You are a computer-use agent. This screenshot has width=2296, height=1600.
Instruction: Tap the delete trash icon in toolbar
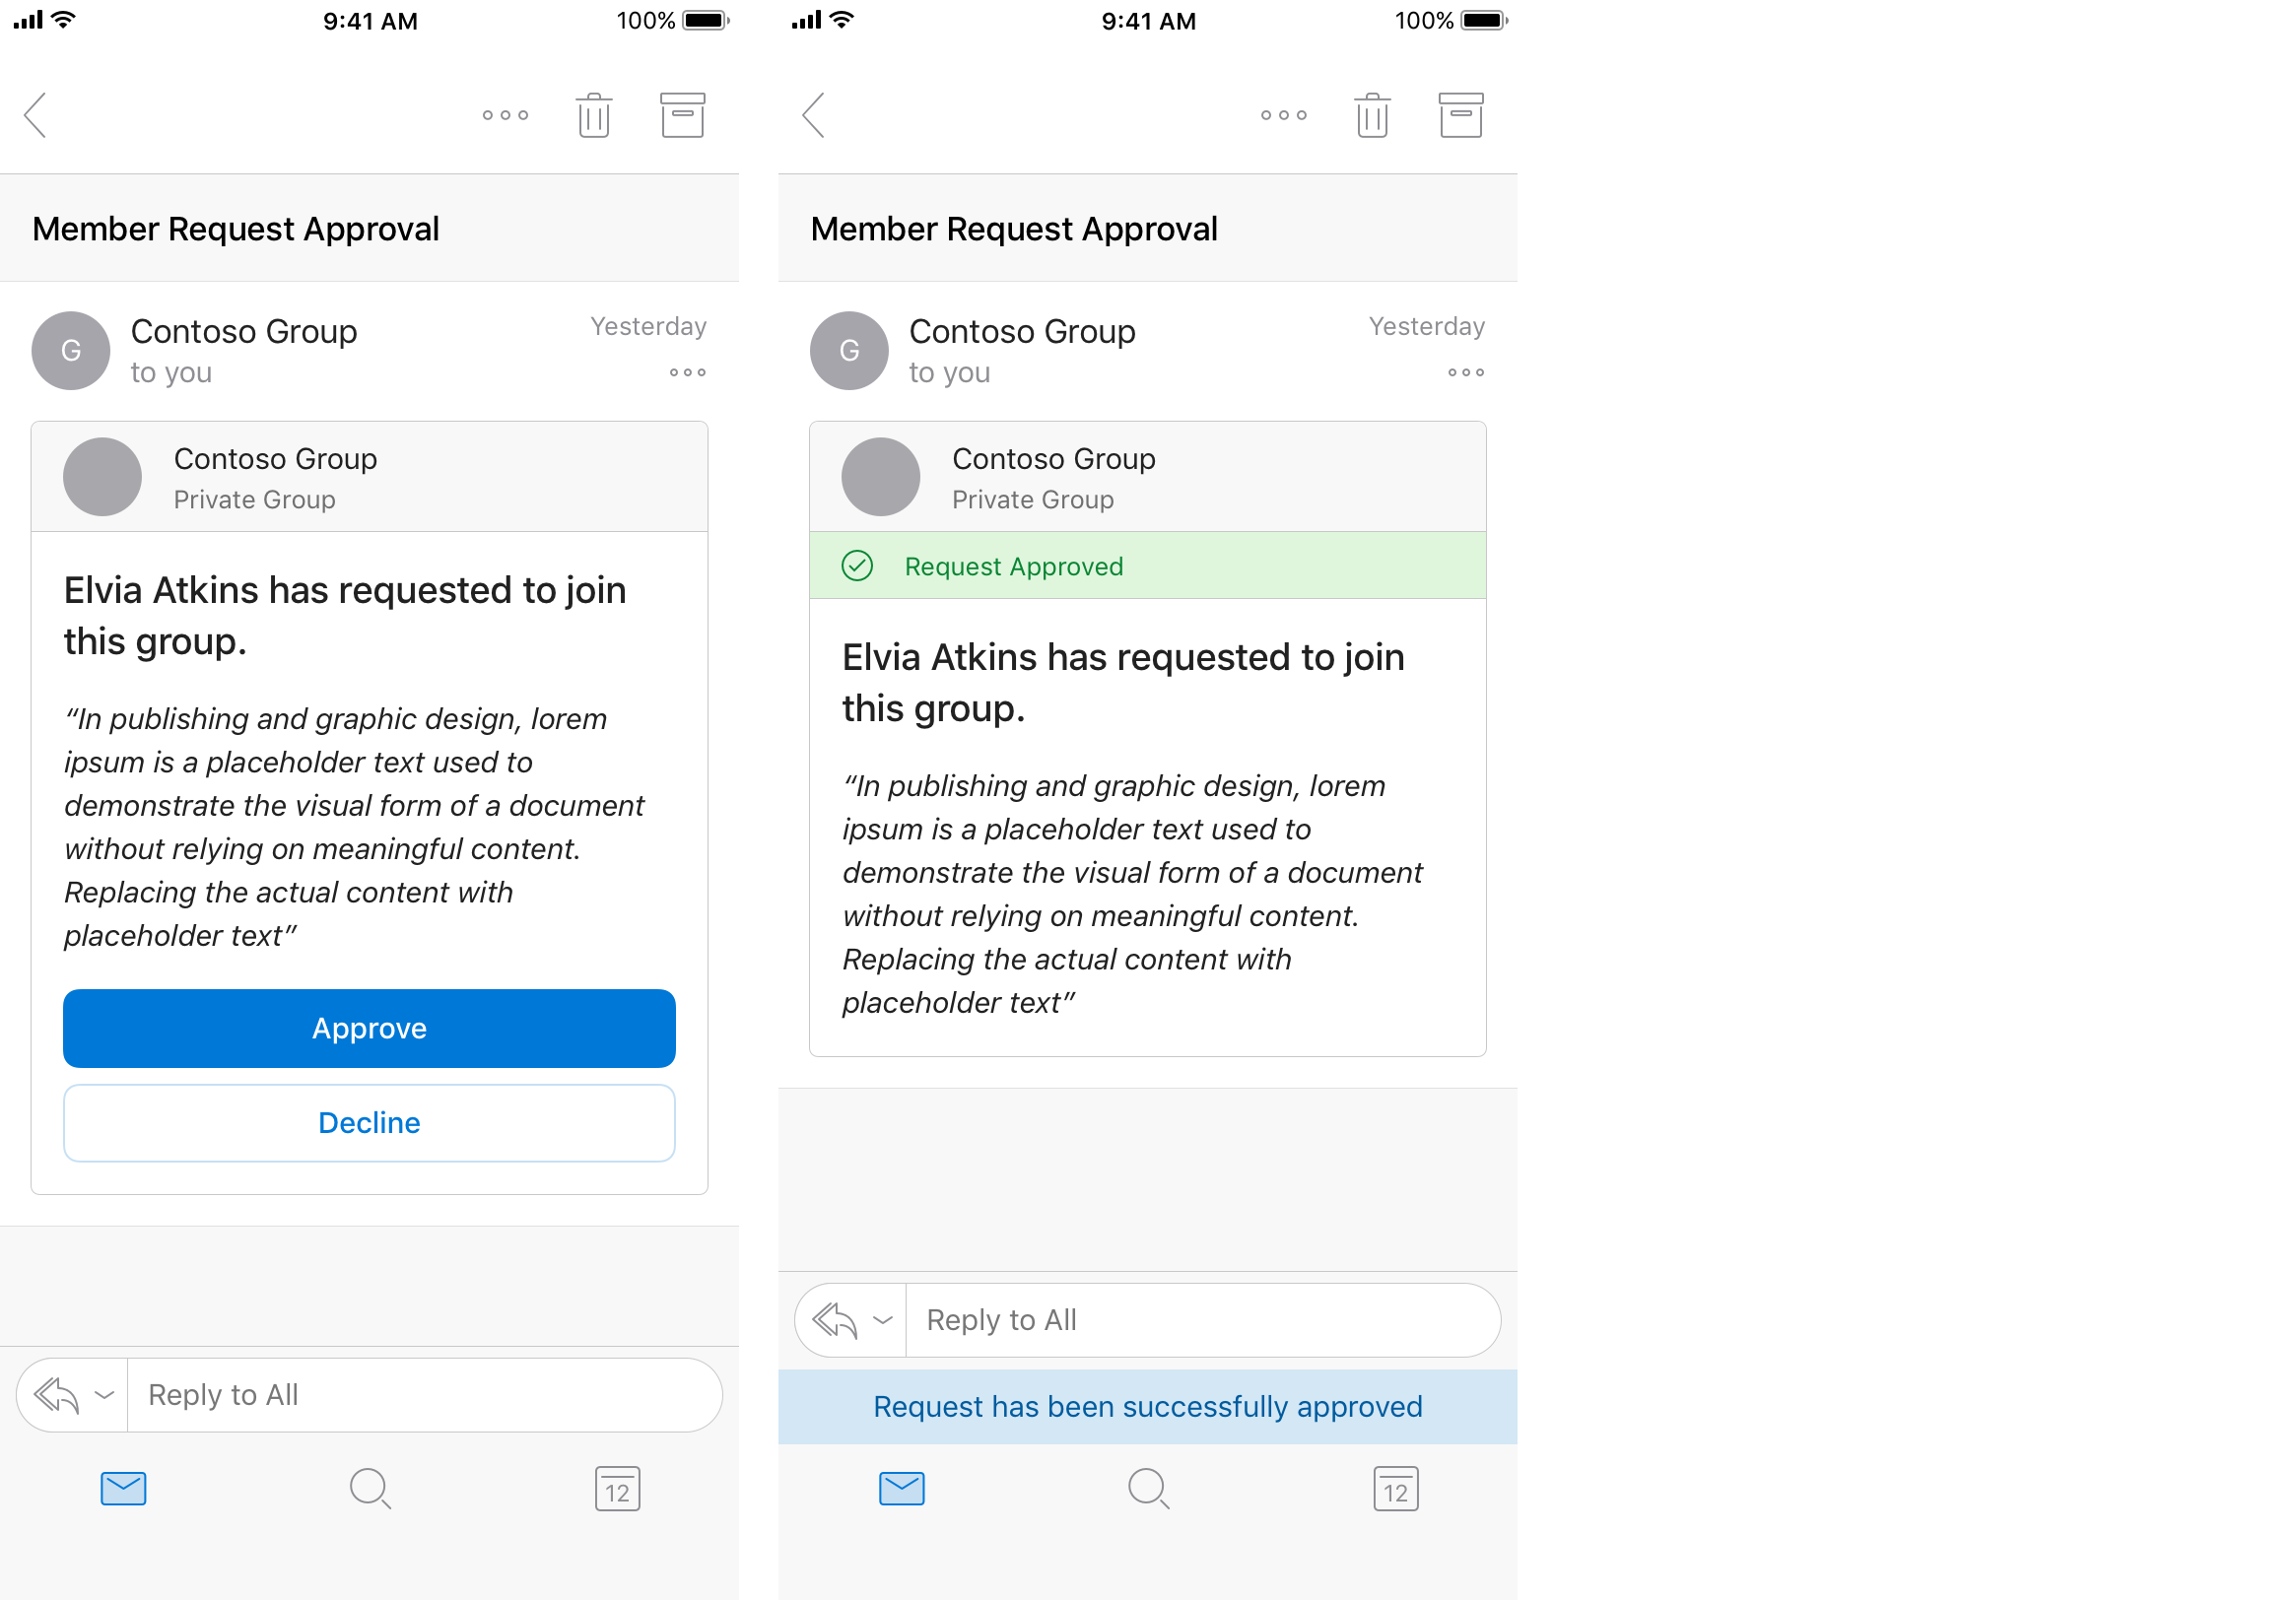(595, 113)
